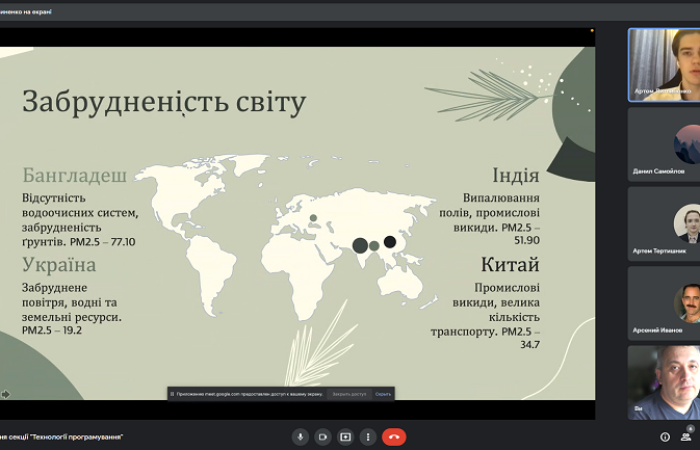Click the small map dot above the others
Image resolution: width=700 pixels, height=450 pixels.
[313, 217]
